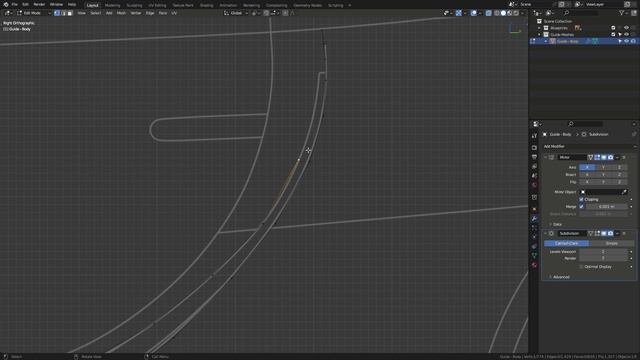Open the Edit Mode dropdown
Viewport: 640px width, 360px height.
(33, 13)
